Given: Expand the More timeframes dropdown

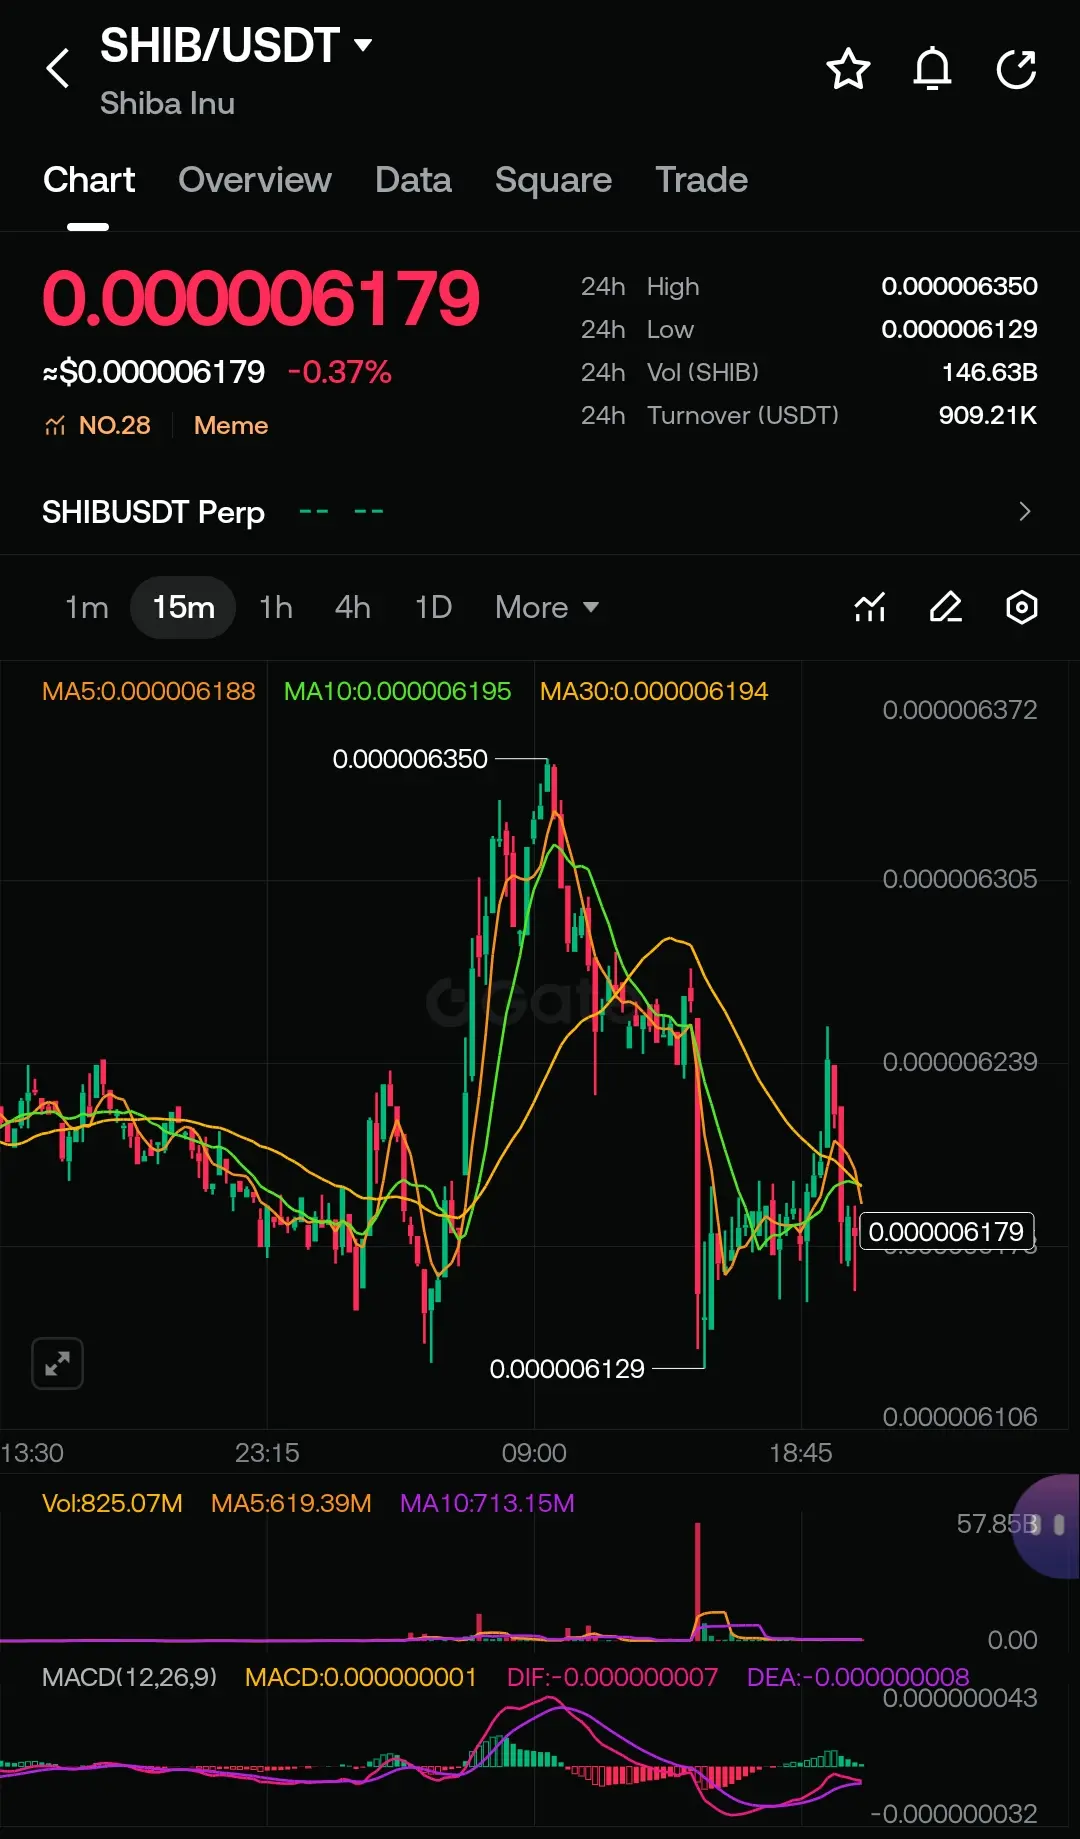Looking at the screenshot, I should point(547,607).
